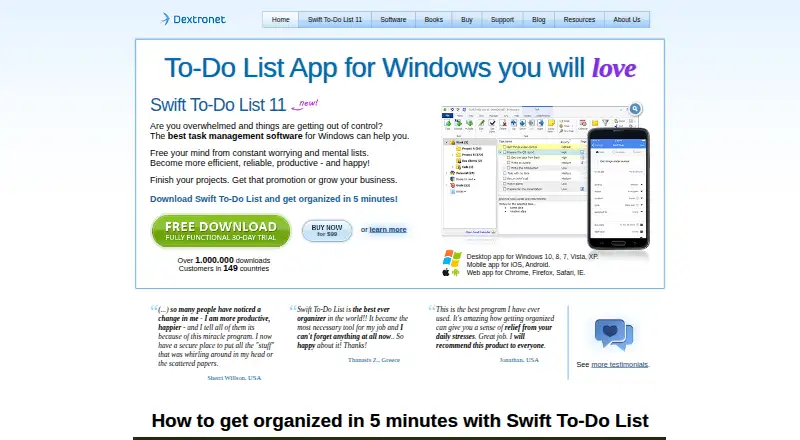
Task: Click 'Desktop app for Windows 10, 8, 7' text
Action: coord(532,257)
